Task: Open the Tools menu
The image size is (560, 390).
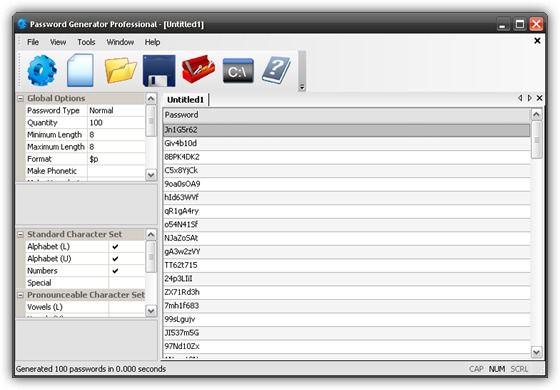Action: click(x=86, y=42)
